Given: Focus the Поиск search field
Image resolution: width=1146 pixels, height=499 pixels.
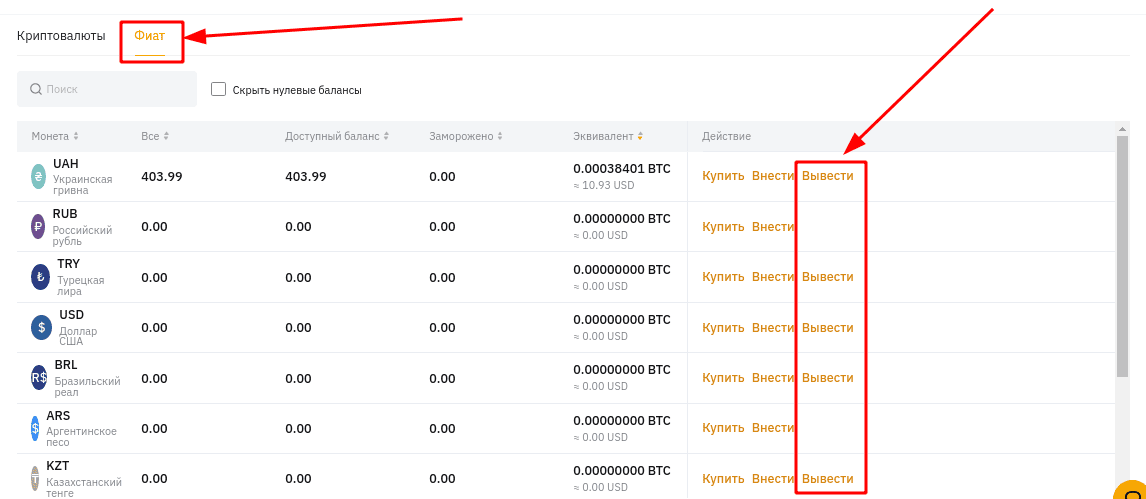Looking at the screenshot, I should [107, 89].
